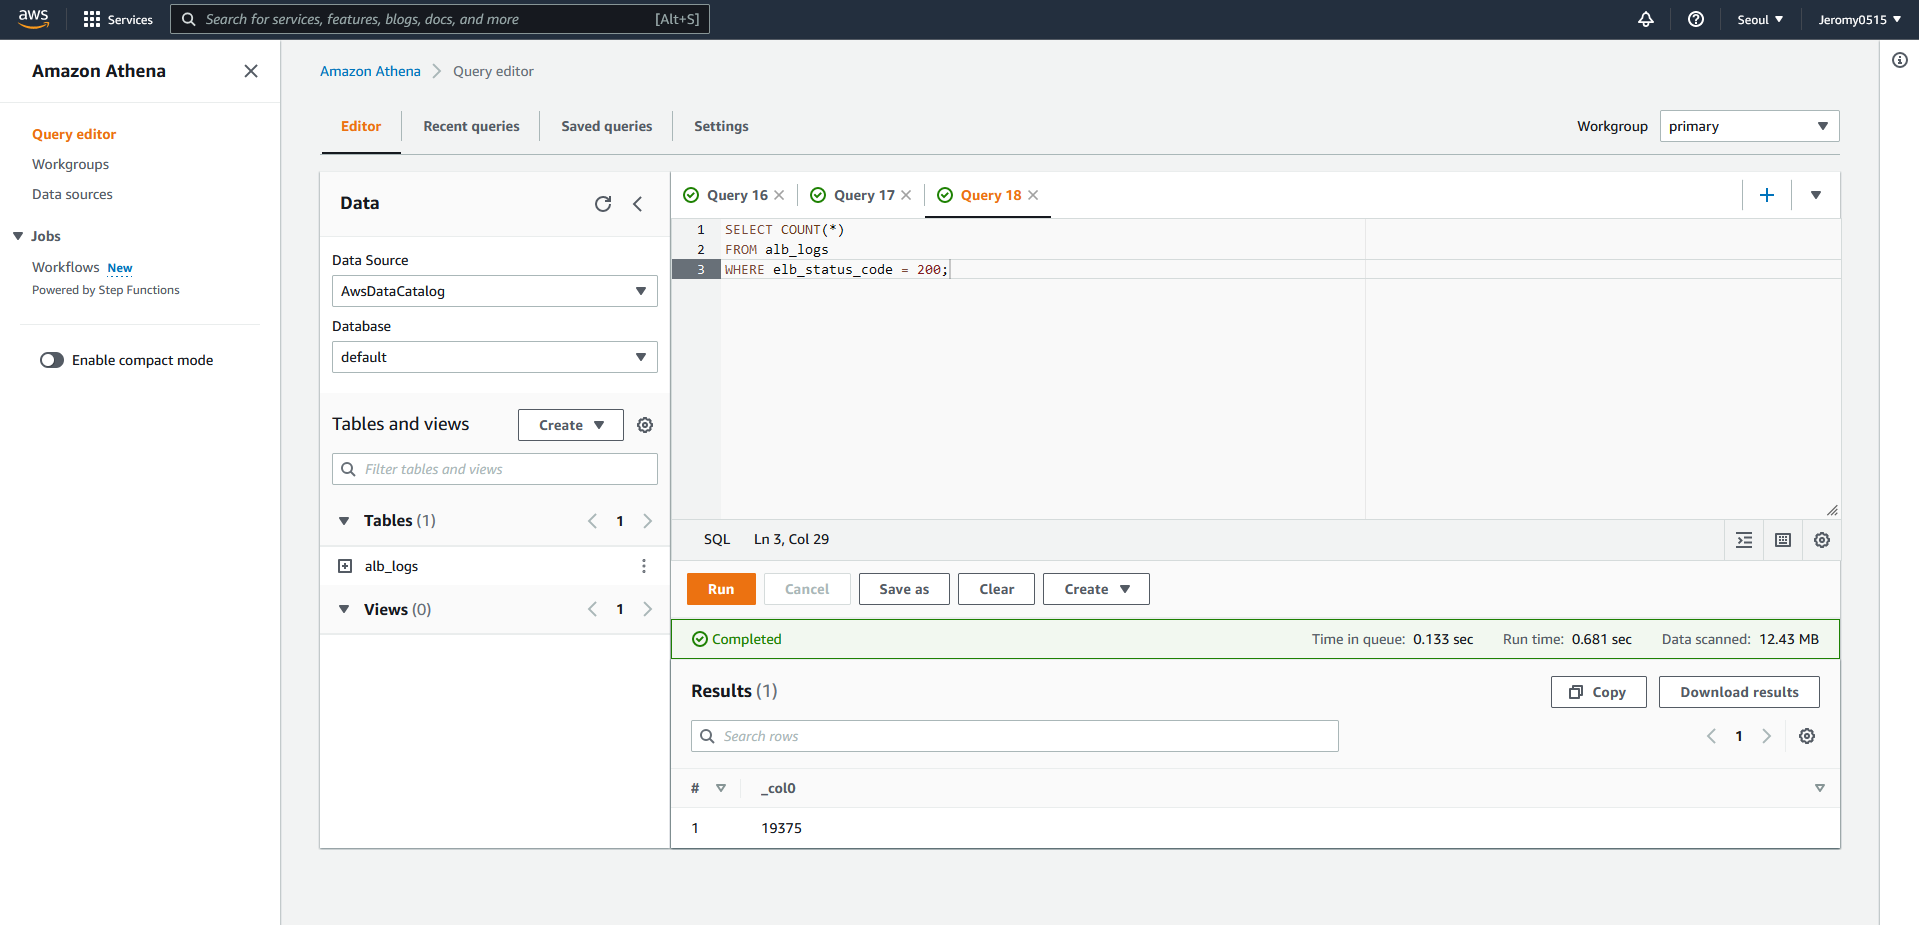Open Query editor sidebar link
1919x925 pixels.
pos(74,134)
